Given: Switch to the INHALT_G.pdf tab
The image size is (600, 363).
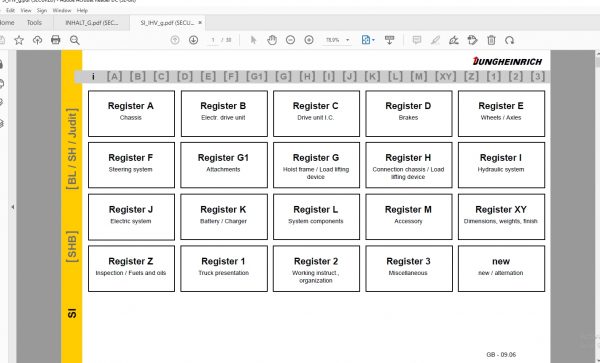Looking at the screenshot, I should point(91,23).
